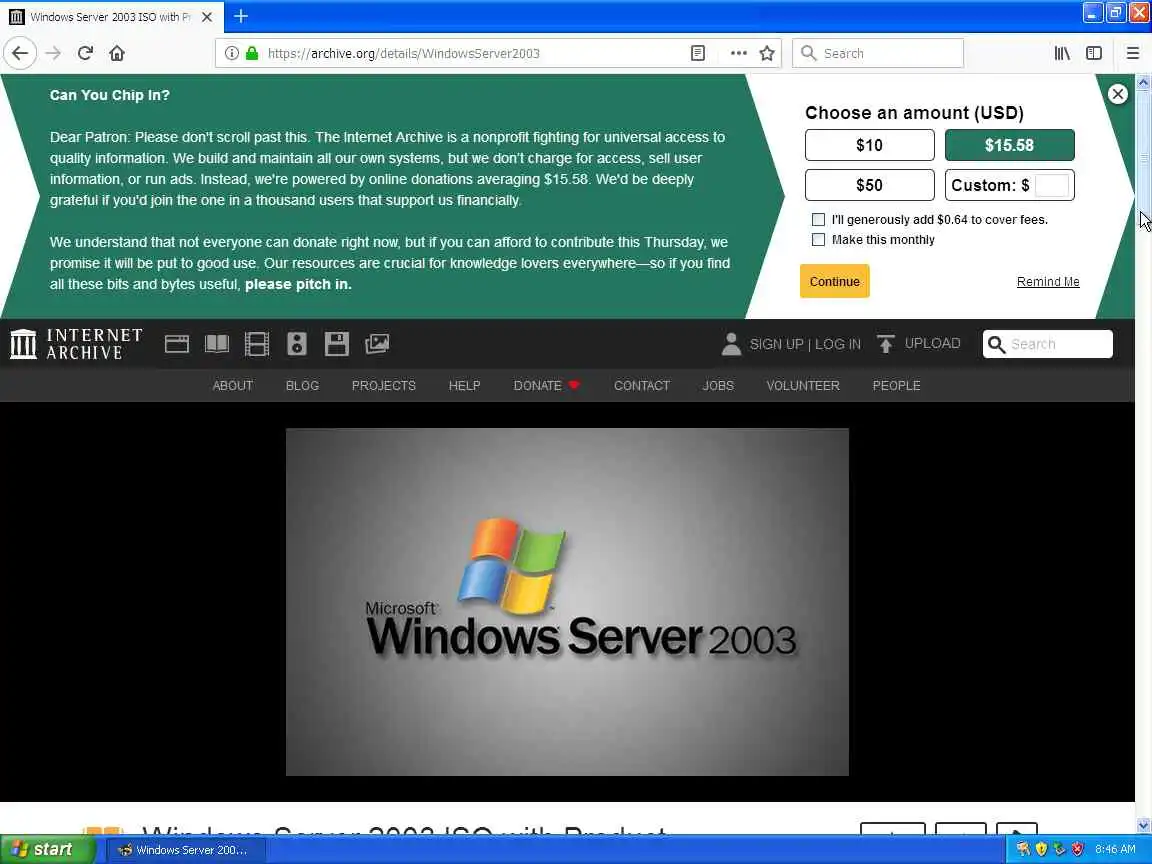Click the green secure connection padlock

click(252, 53)
